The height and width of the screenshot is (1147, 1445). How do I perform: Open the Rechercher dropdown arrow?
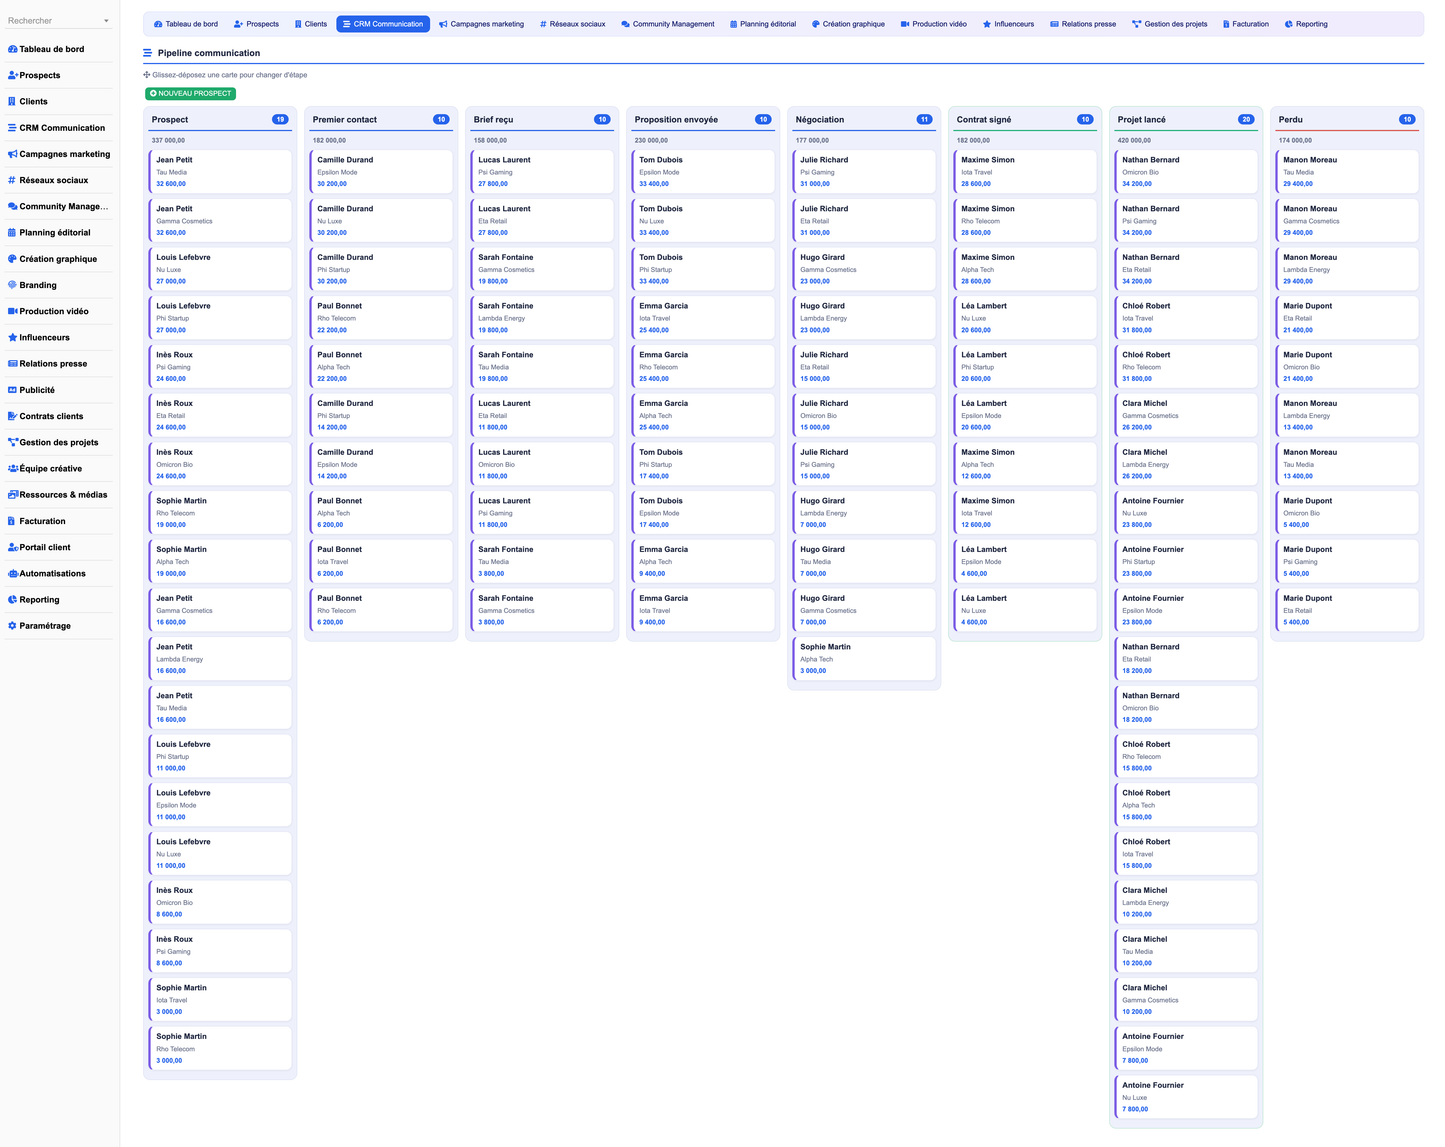[106, 21]
